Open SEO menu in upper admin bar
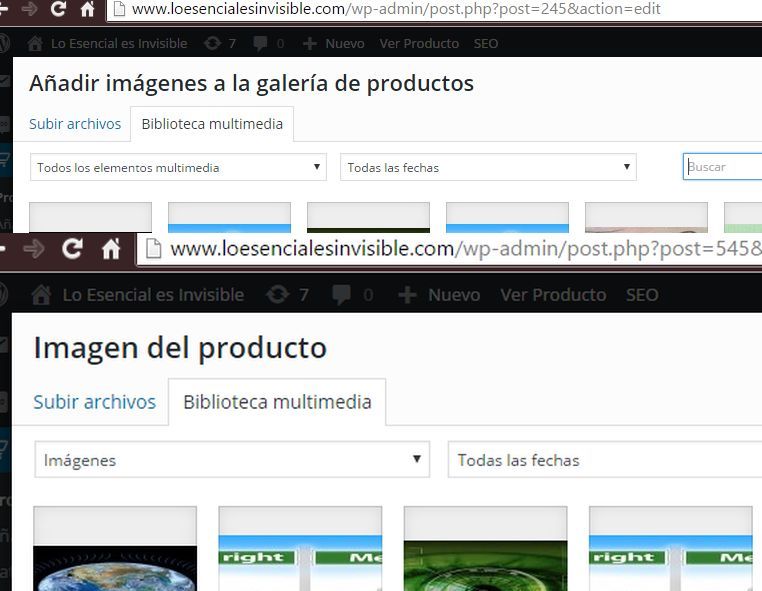762x591 pixels. point(486,43)
